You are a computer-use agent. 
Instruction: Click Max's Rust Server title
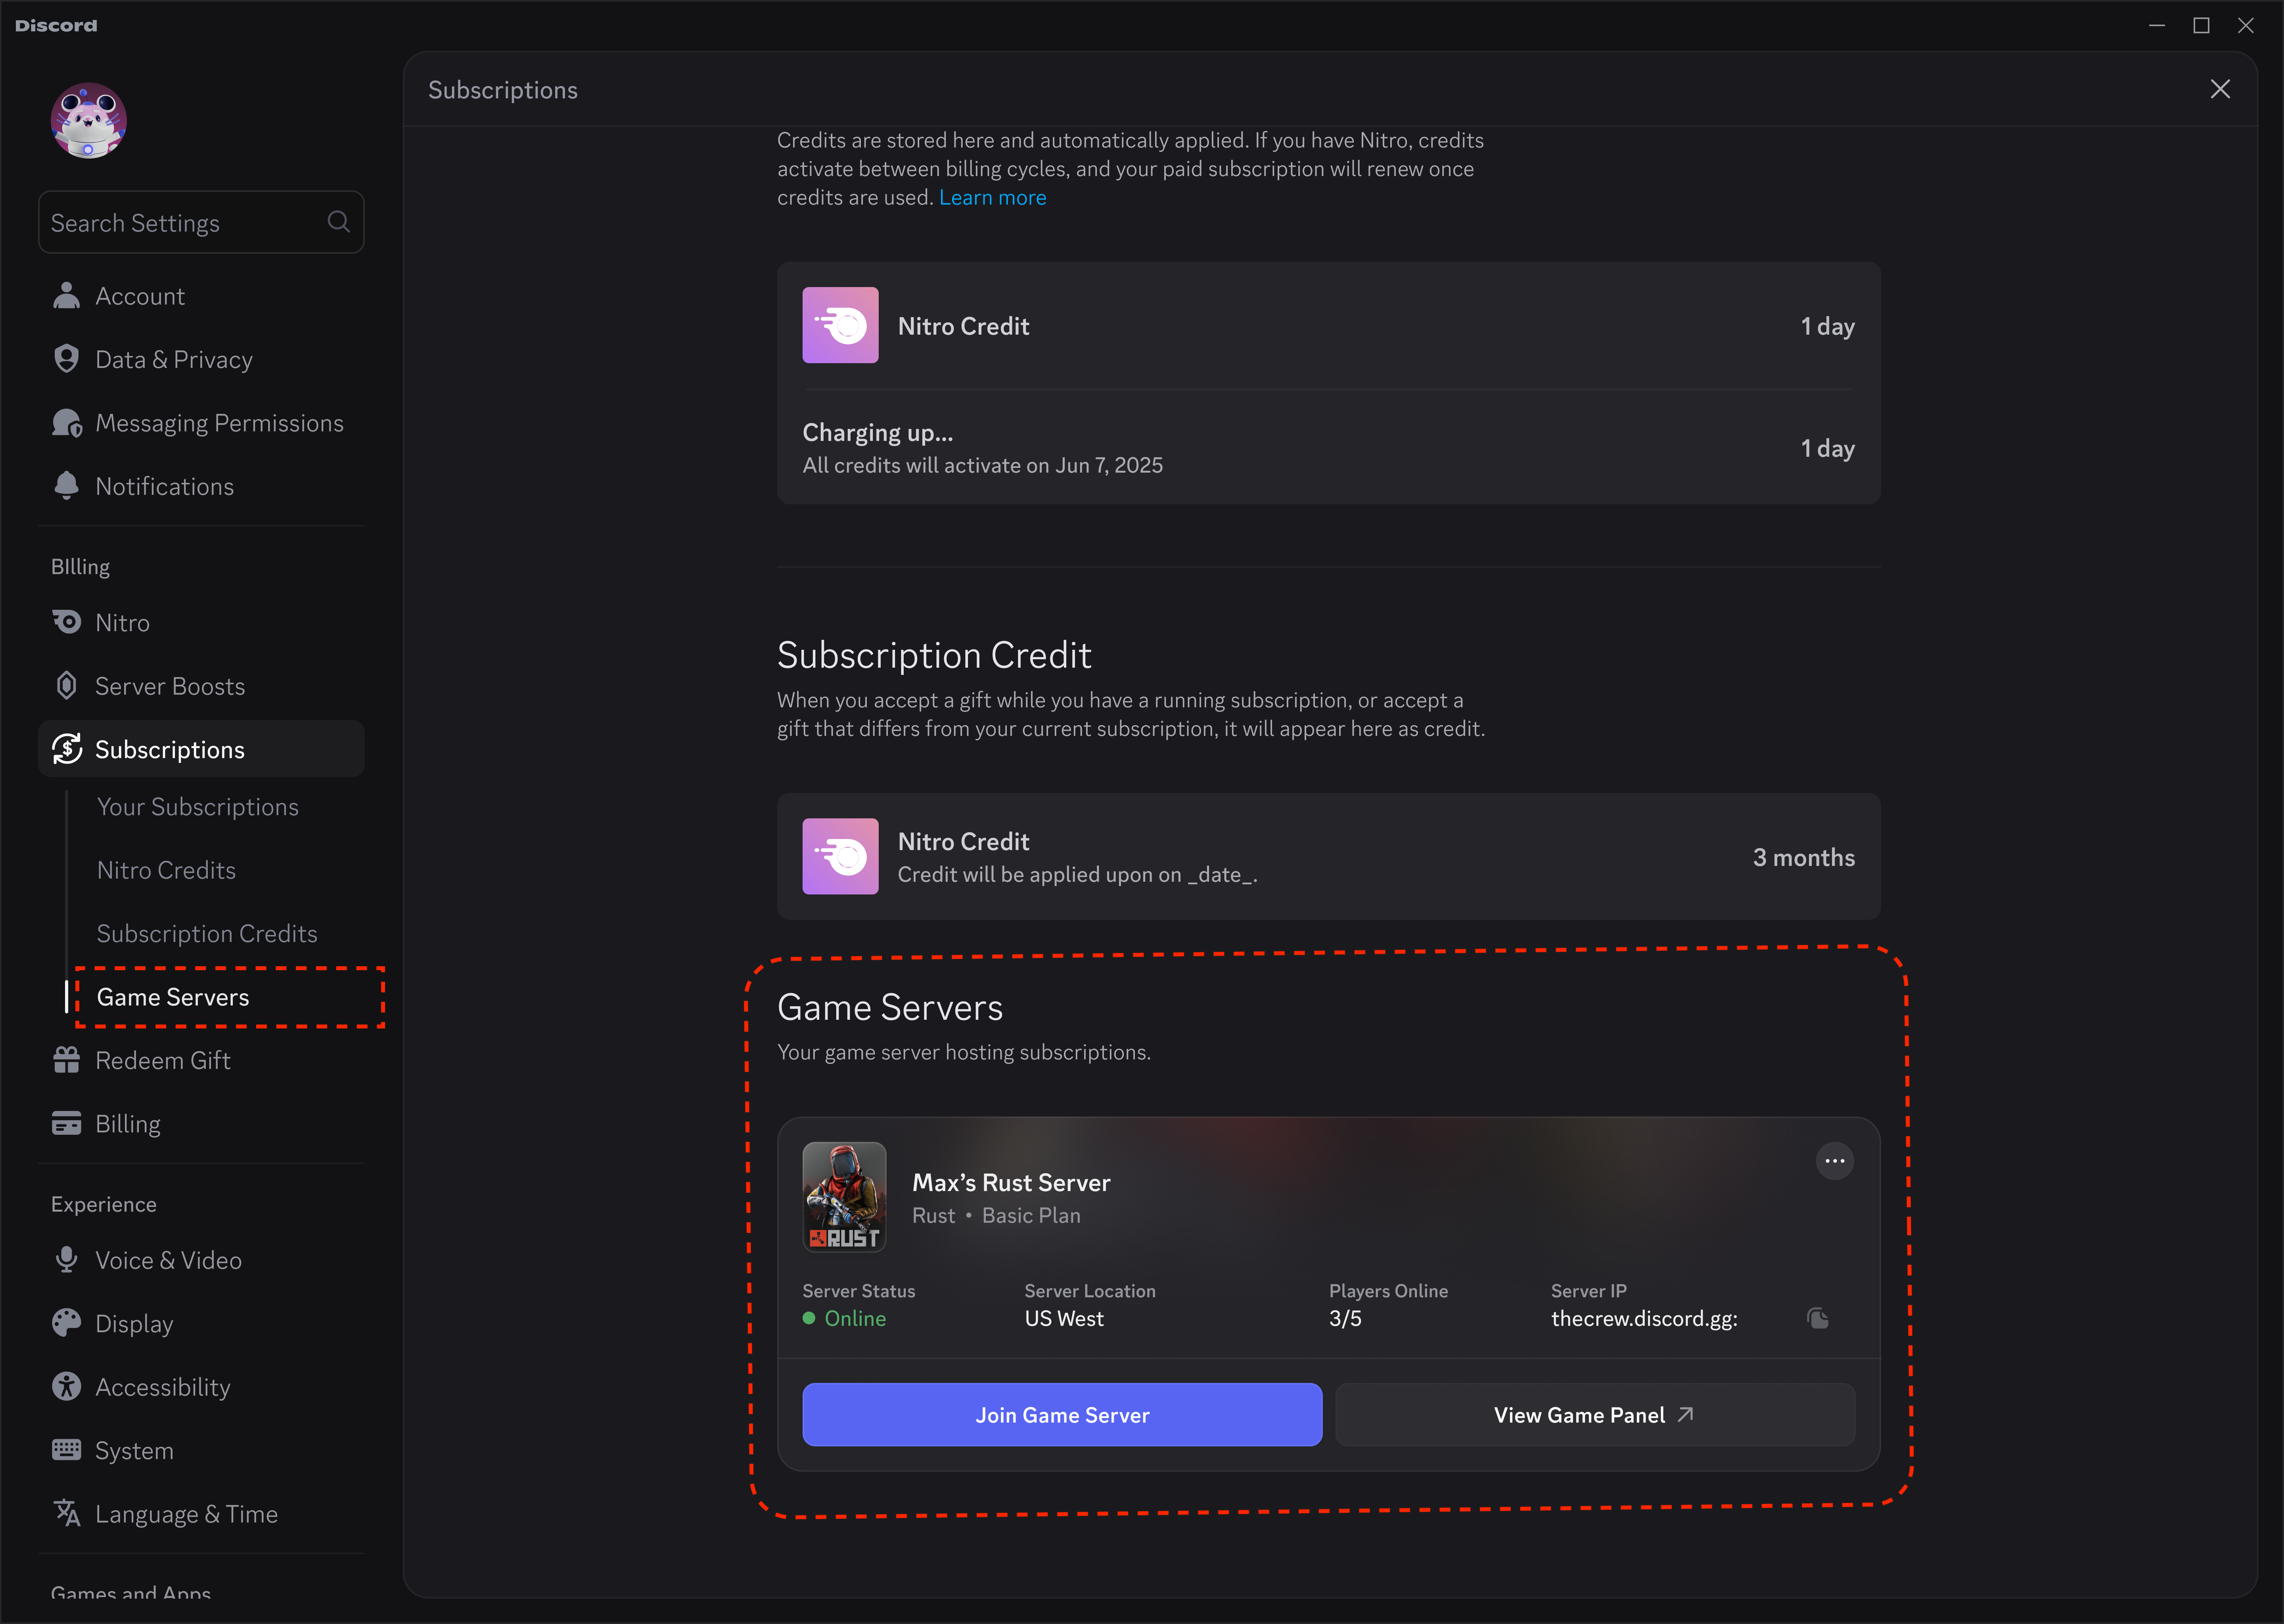[x=1011, y=1183]
